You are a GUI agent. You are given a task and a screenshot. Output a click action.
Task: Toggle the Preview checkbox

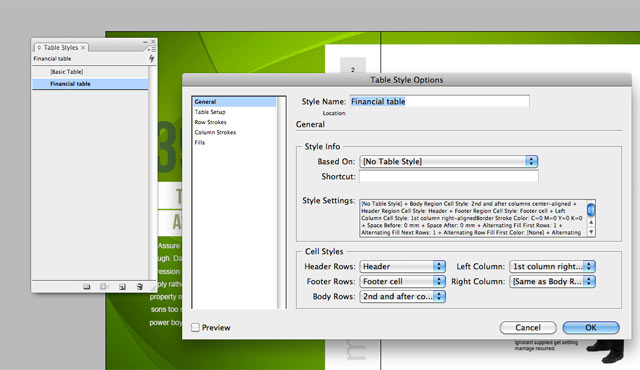coord(196,327)
